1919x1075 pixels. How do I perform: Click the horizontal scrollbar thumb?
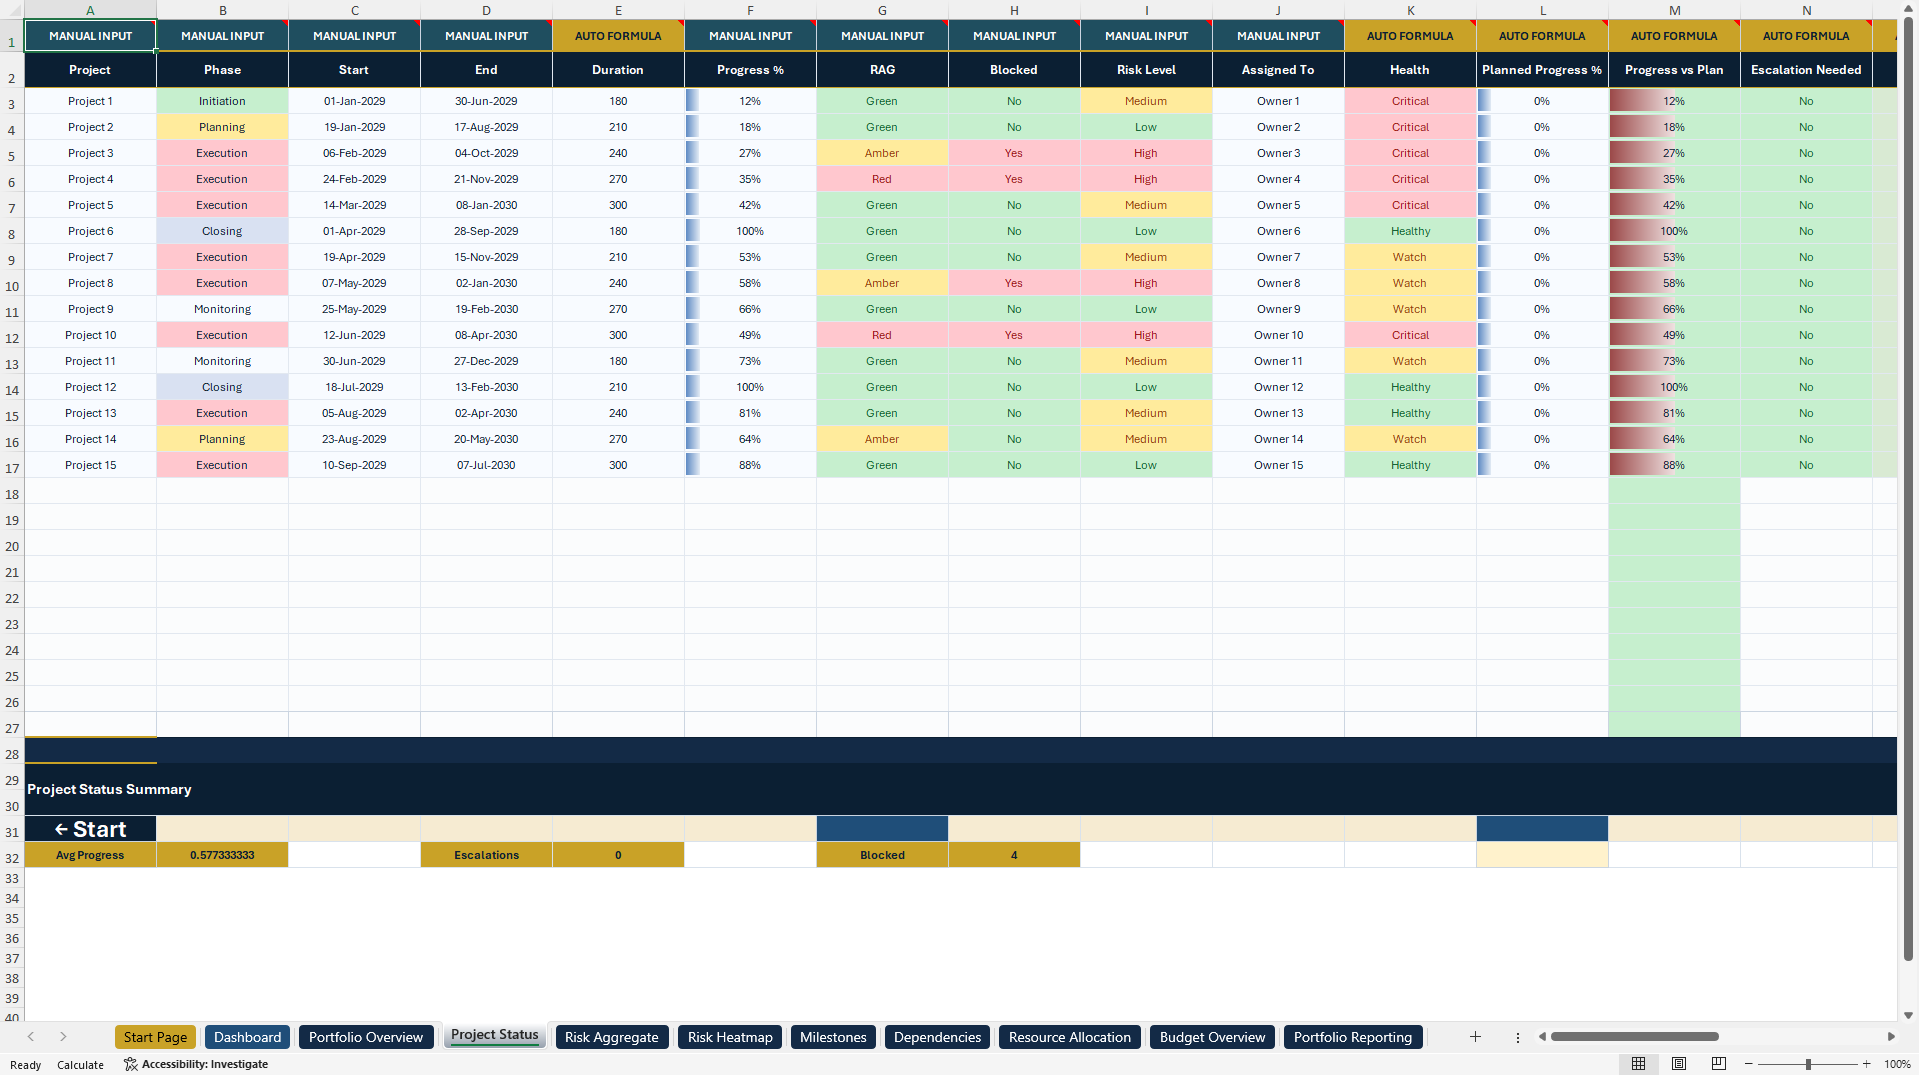[x=1634, y=1037]
